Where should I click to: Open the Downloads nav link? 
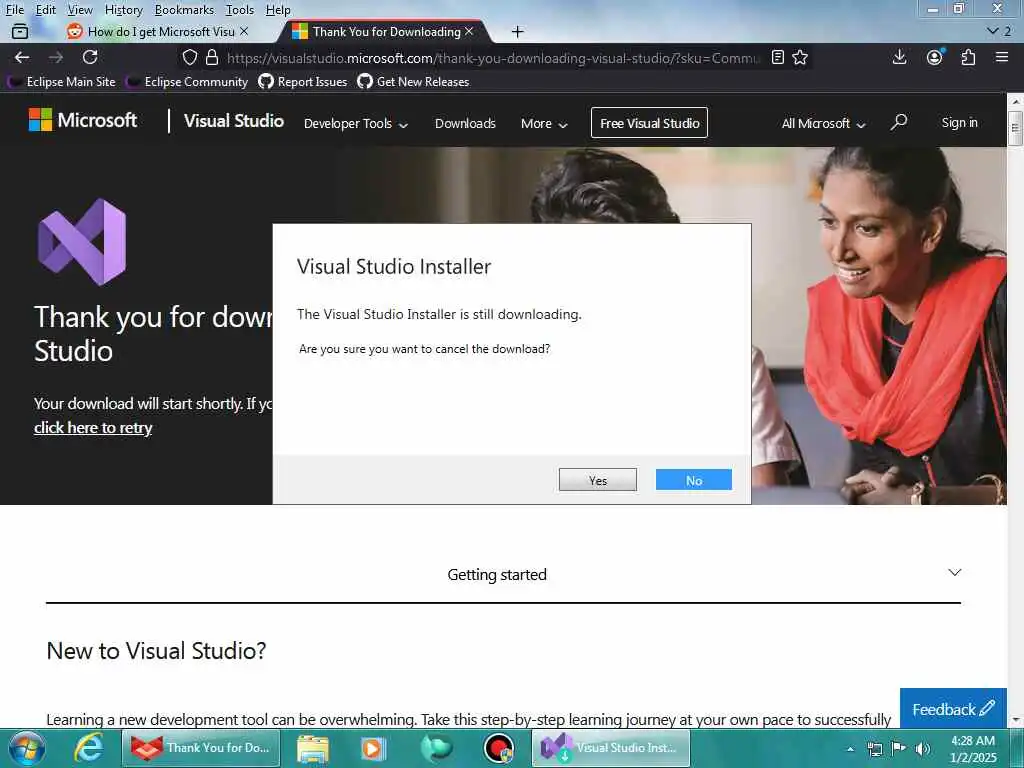click(465, 123)
